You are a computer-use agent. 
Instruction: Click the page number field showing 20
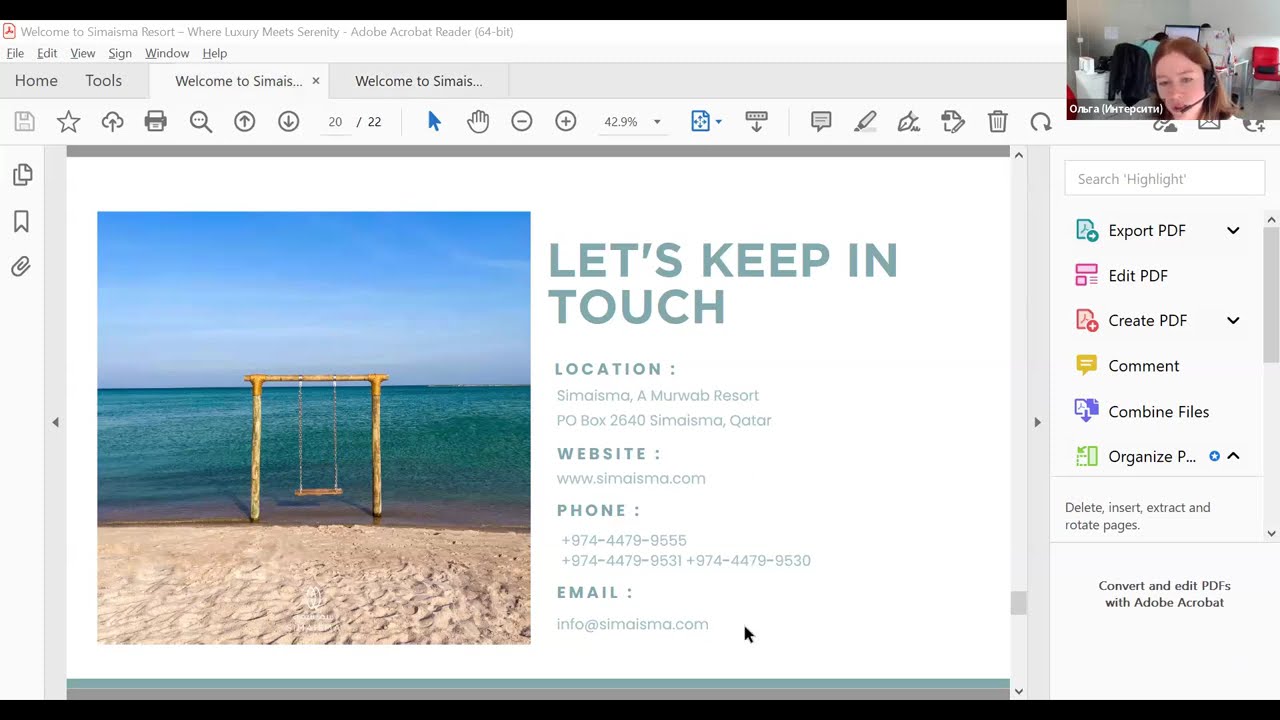[335, 122]
